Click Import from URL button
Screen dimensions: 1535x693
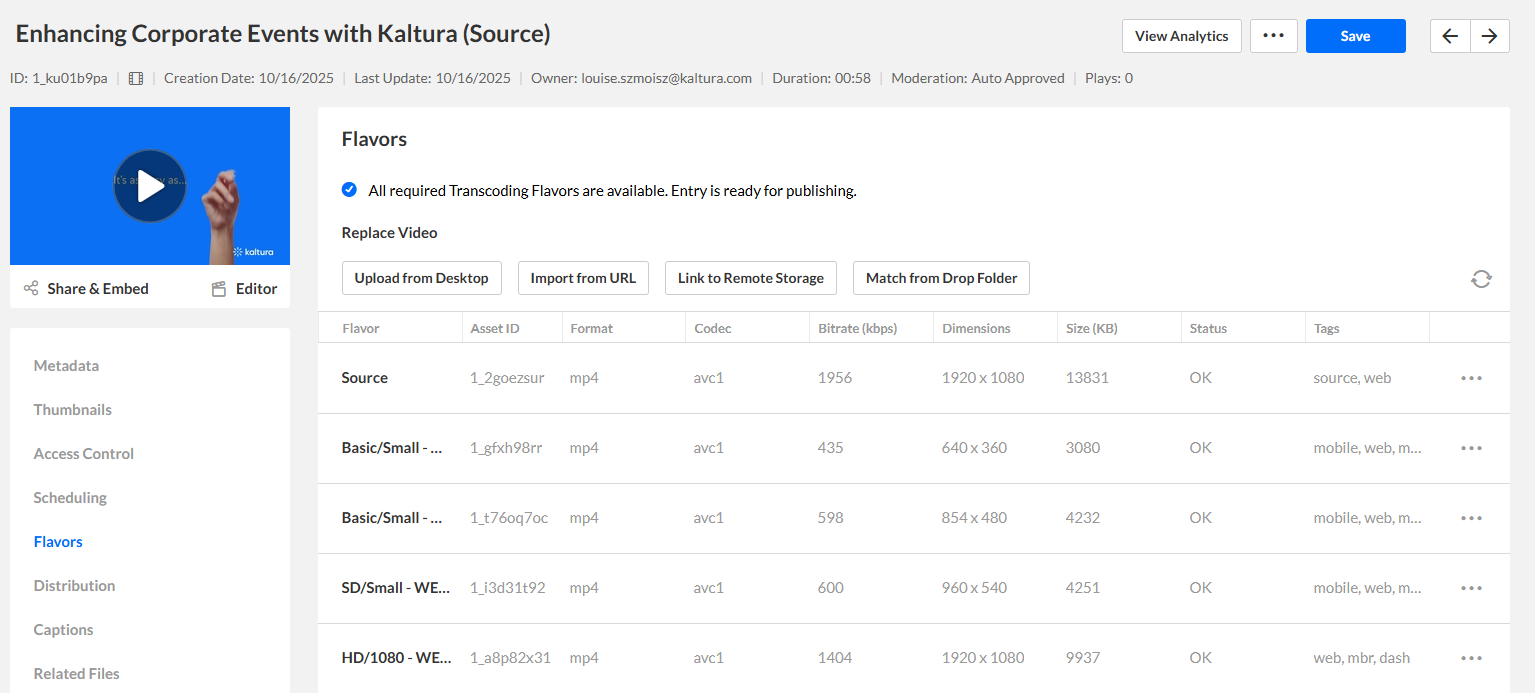[x=583, y=278]
